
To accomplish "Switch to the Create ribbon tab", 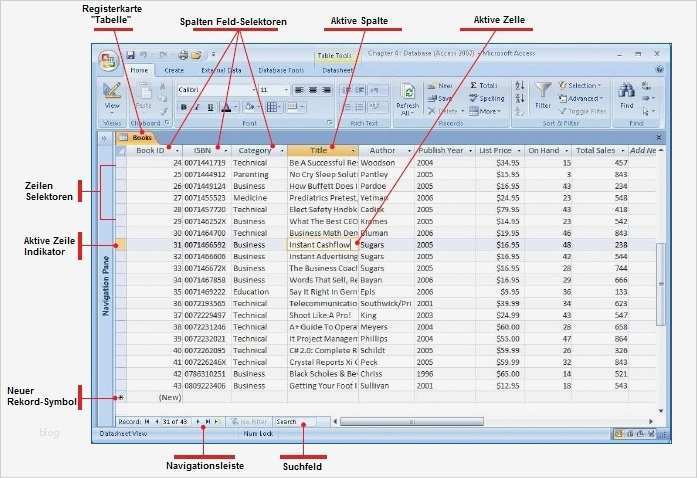I will point(173,71).
